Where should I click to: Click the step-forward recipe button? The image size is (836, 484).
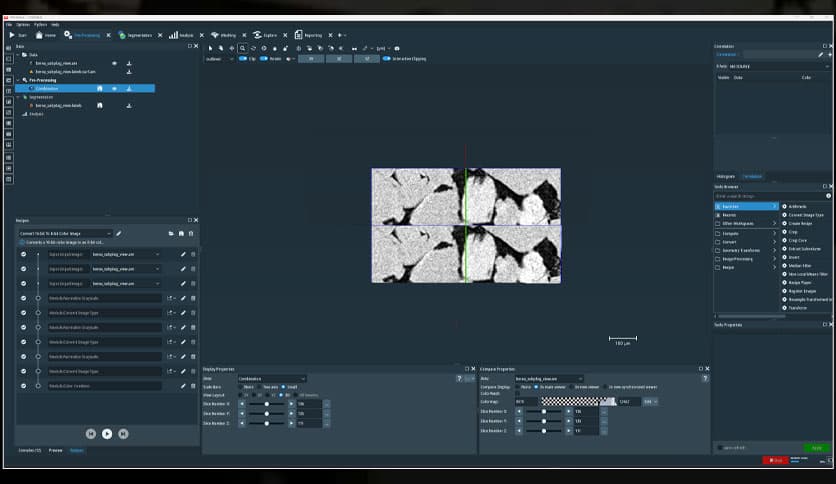pyautogui.click(x=123, y=433)
